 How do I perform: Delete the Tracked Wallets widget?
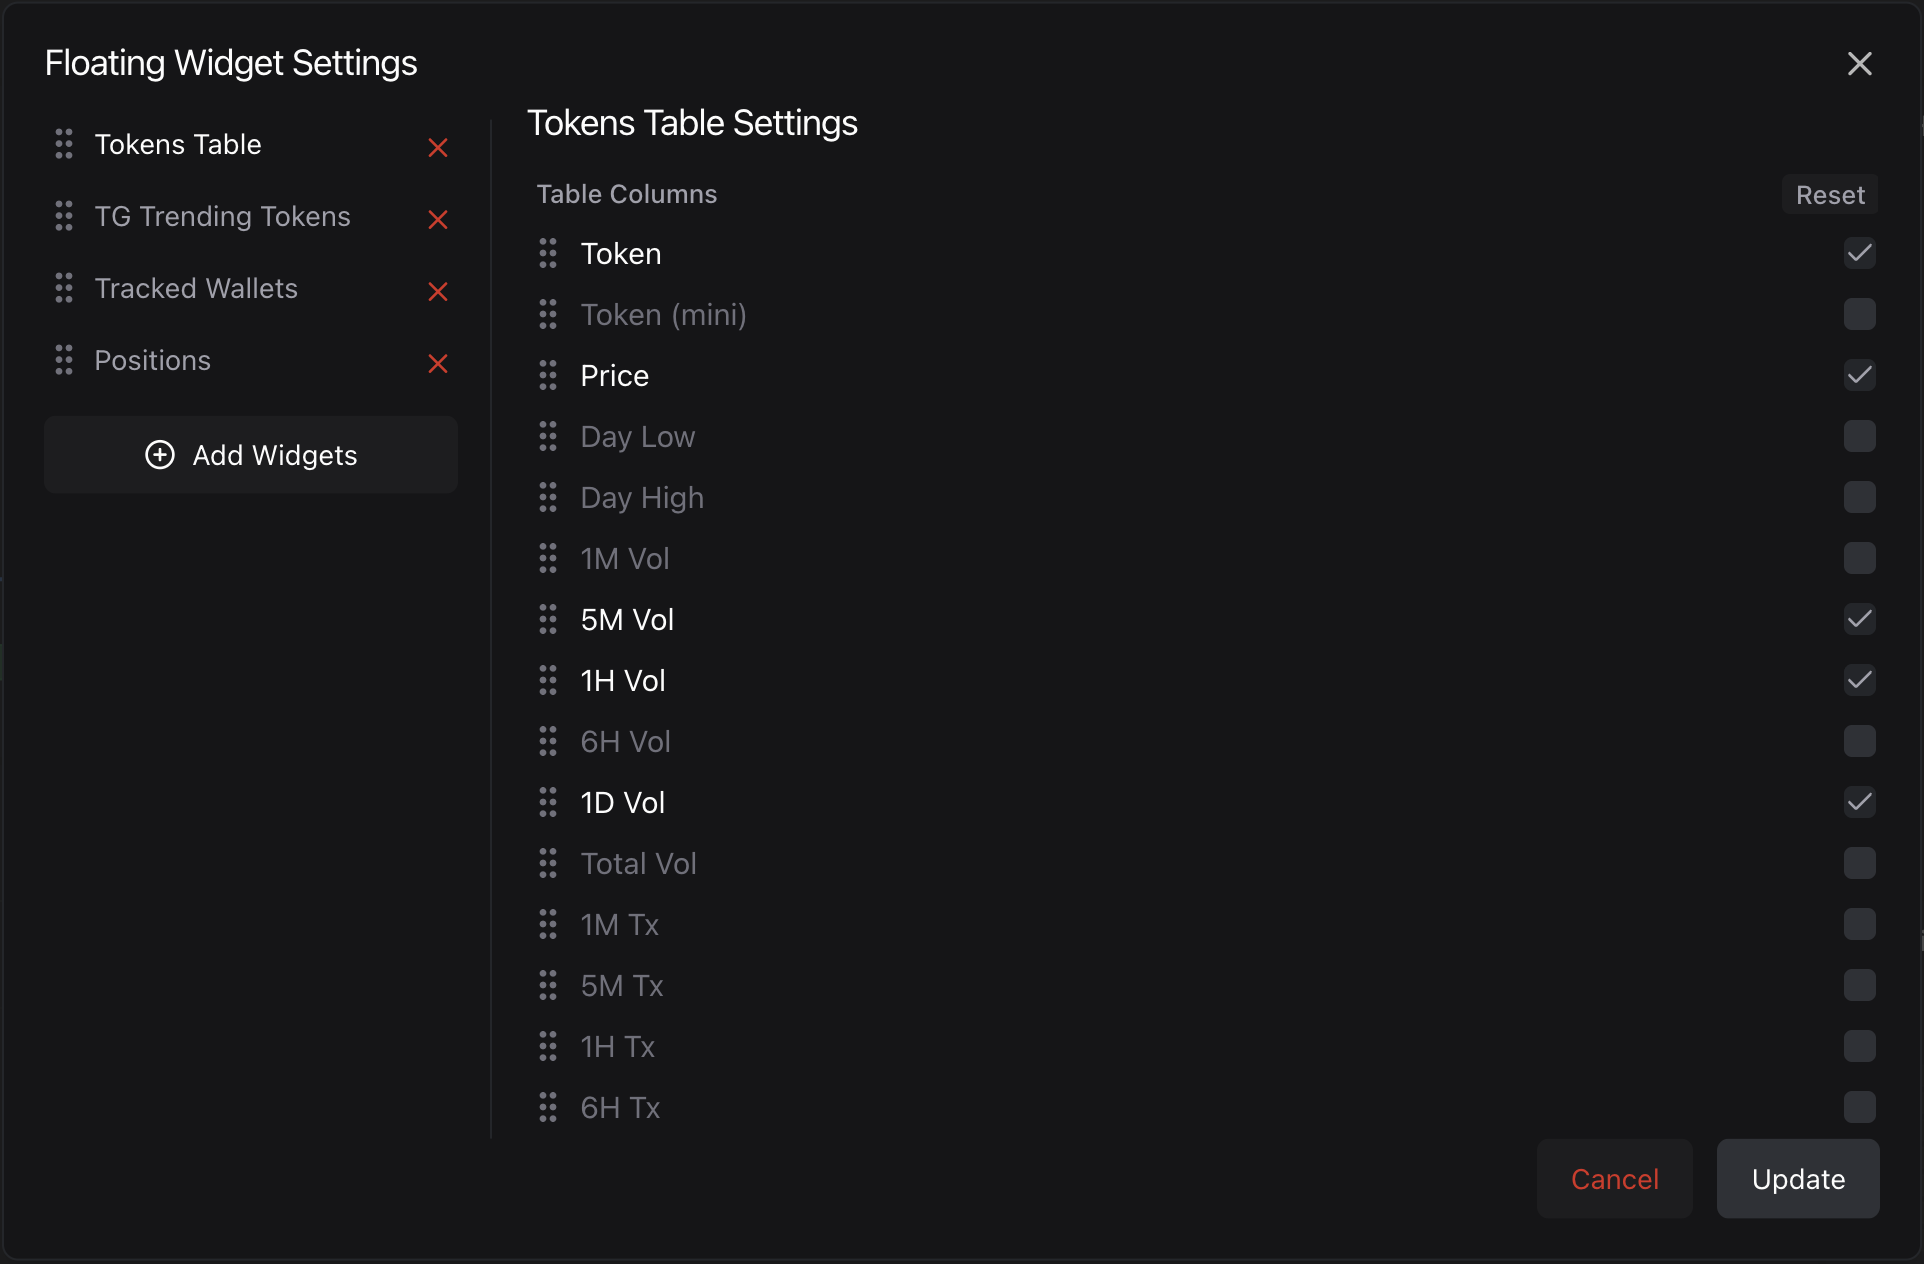tap(438, 292)
